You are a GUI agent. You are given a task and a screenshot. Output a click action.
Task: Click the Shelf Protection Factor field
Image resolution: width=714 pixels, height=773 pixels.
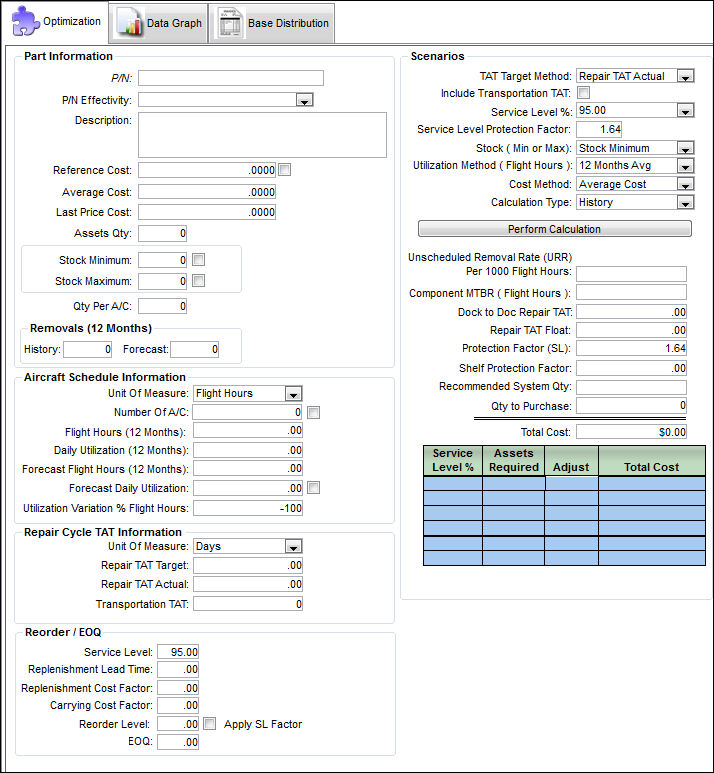(631, 368)
